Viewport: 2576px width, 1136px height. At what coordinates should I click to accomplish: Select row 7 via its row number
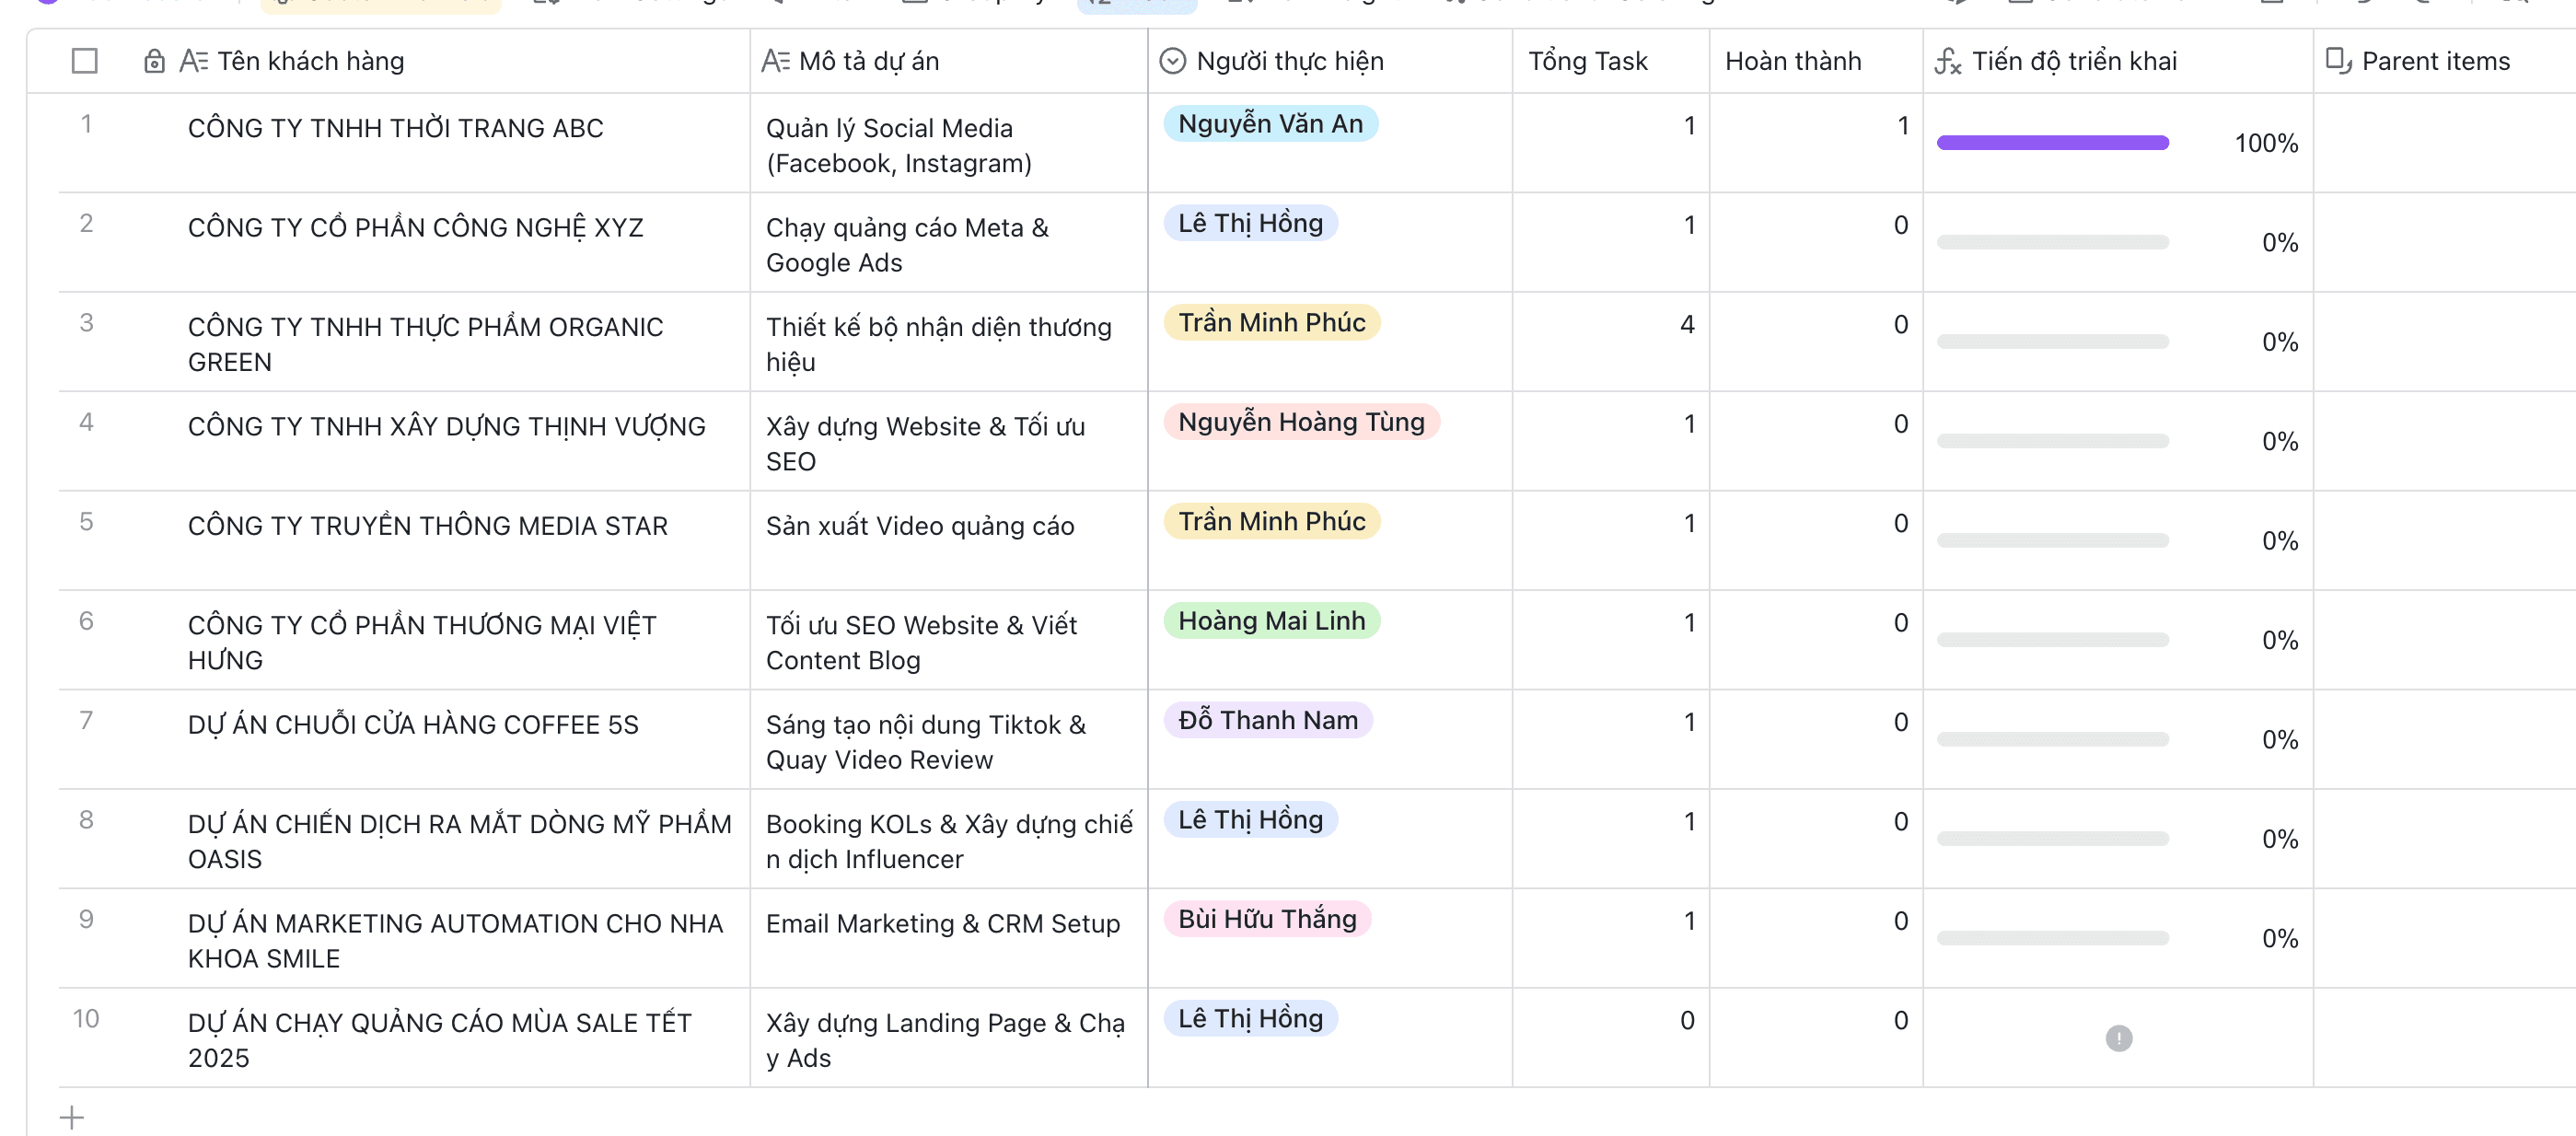pyautogui.click(x=86, y=720)
